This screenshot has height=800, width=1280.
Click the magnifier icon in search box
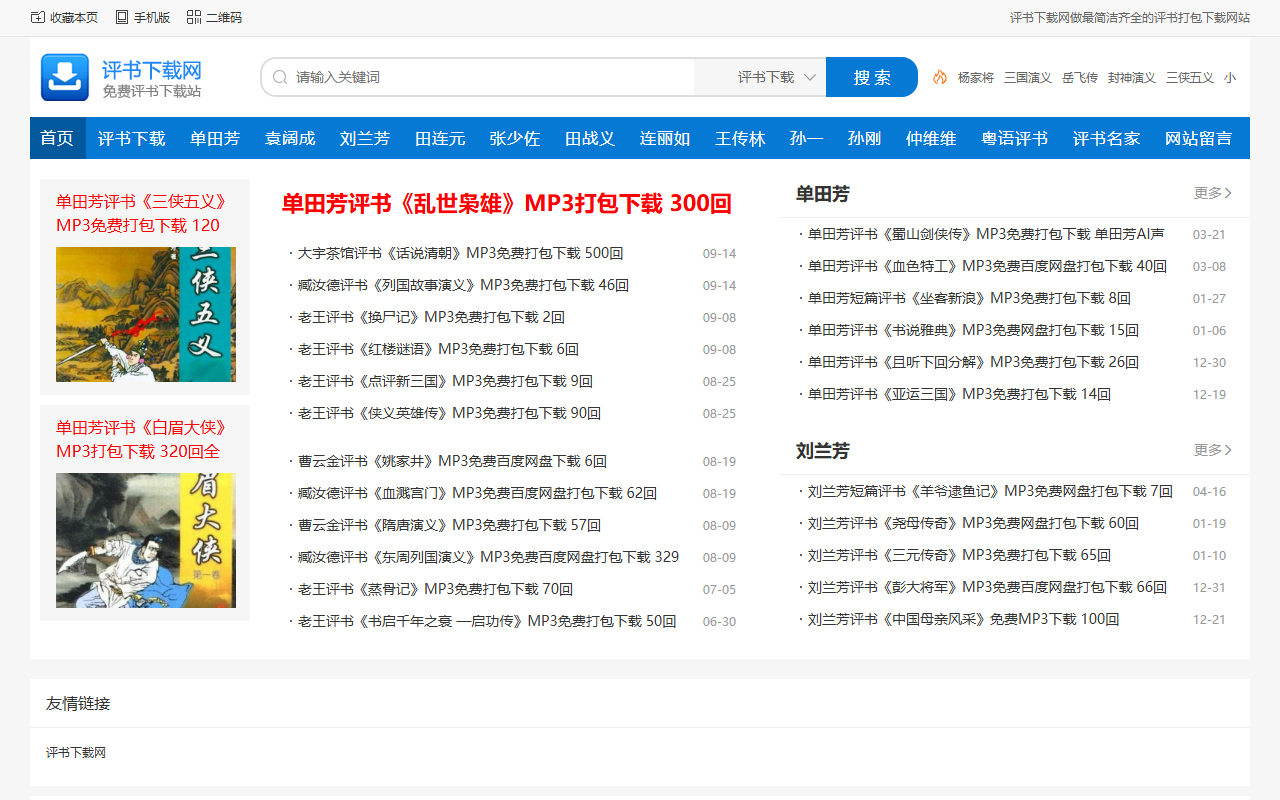click(x=280, y=77)
